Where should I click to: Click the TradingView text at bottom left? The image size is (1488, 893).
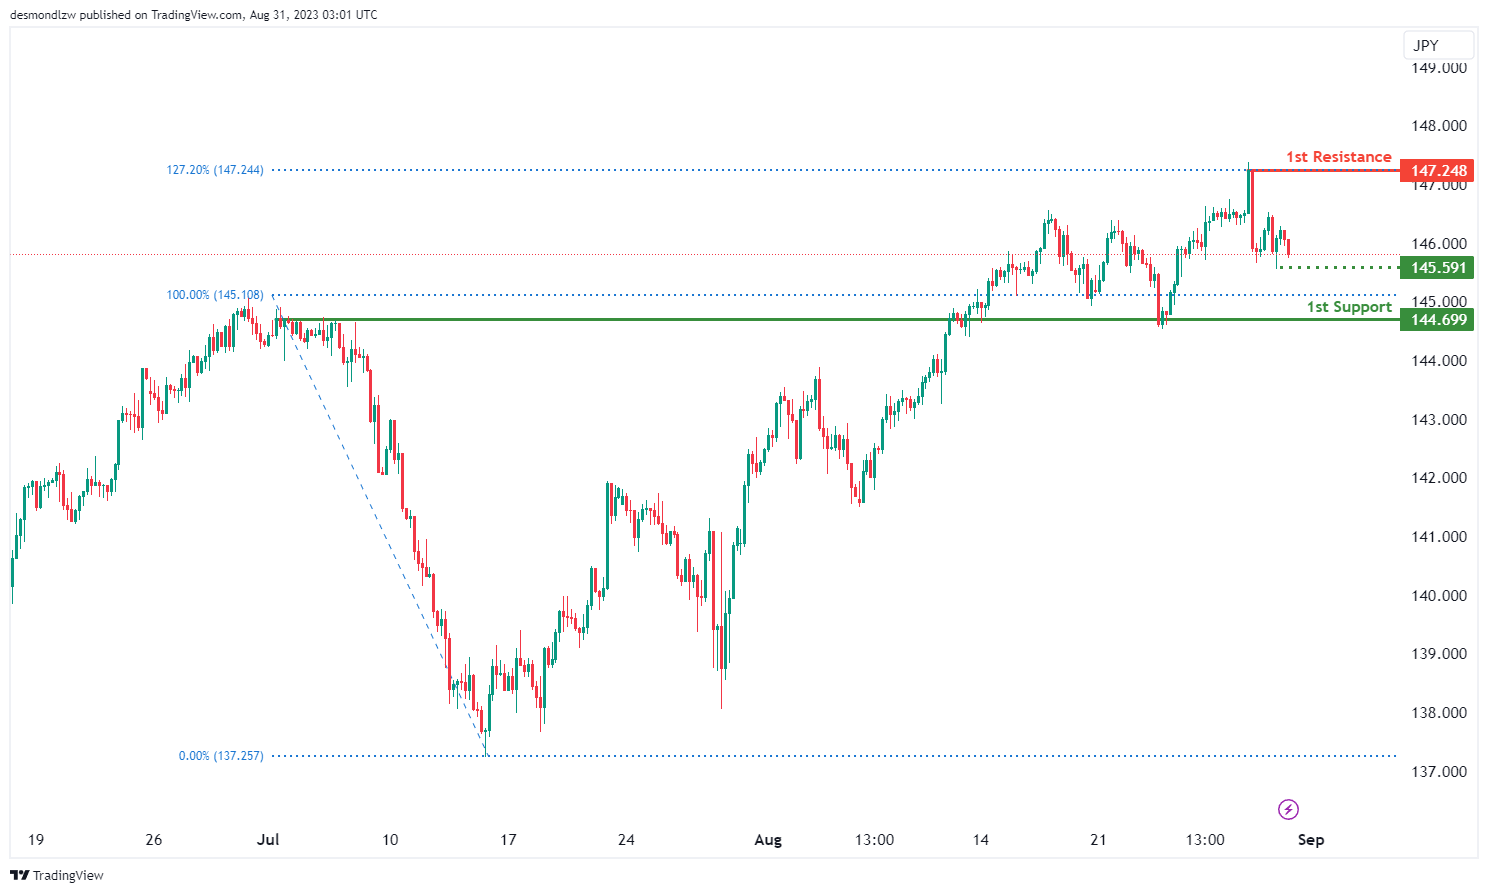point(68,875)
